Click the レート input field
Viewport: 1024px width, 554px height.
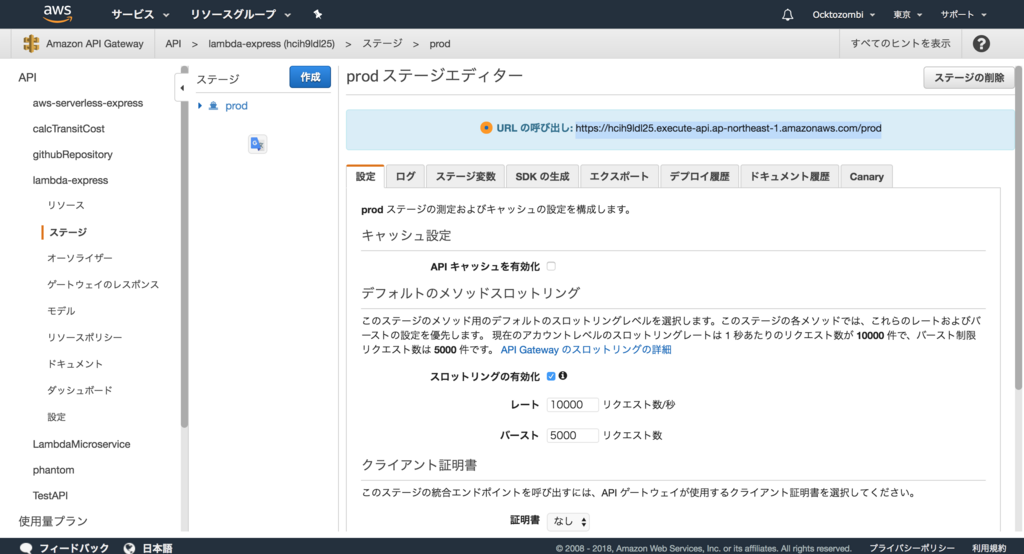572,404
